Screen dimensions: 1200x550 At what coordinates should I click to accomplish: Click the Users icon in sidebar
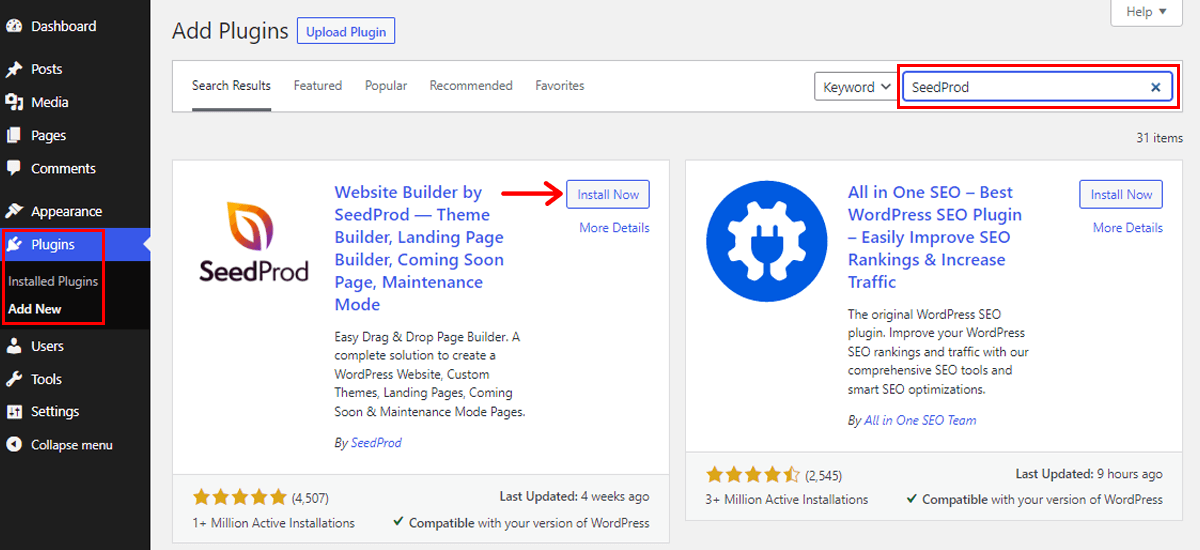14,346
